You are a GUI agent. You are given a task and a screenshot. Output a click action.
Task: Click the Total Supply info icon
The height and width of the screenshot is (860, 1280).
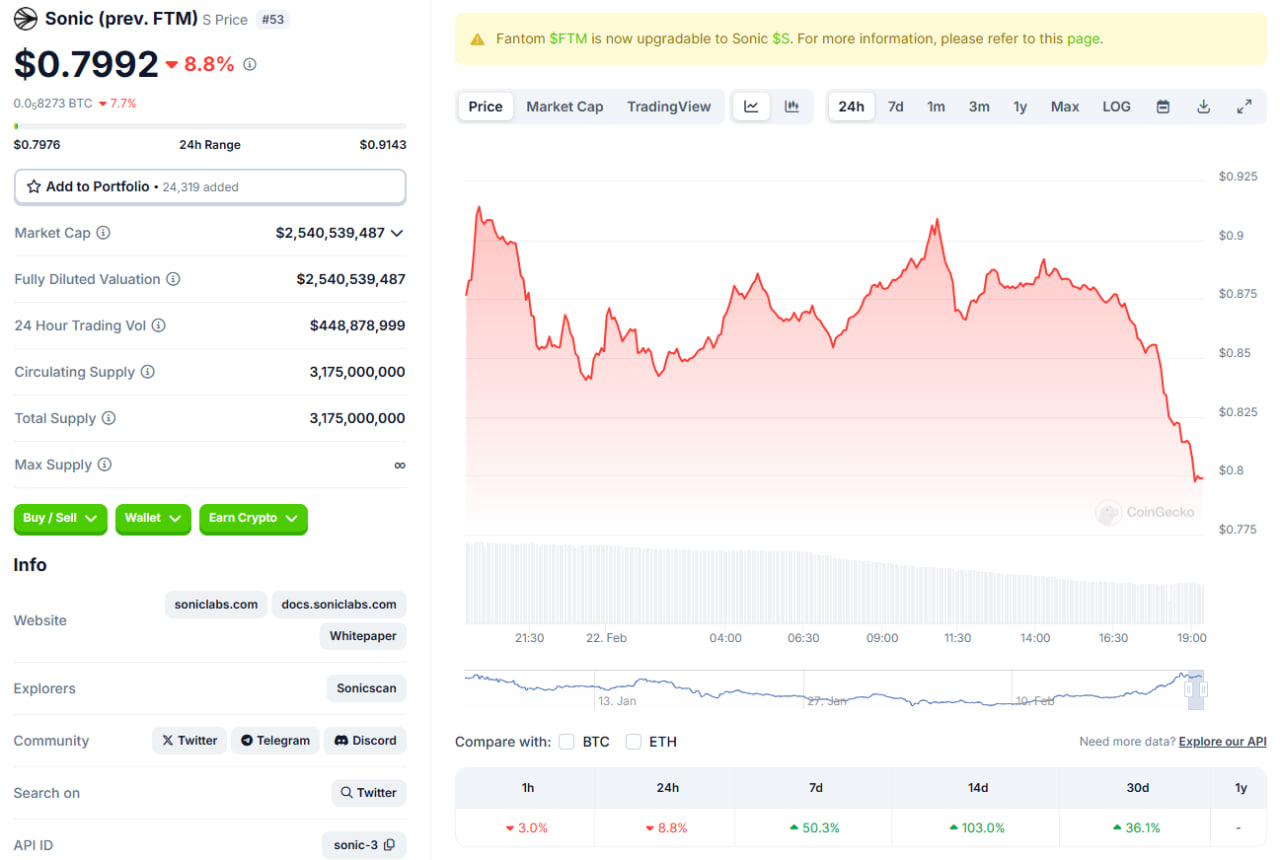click(x=109, y=418)
